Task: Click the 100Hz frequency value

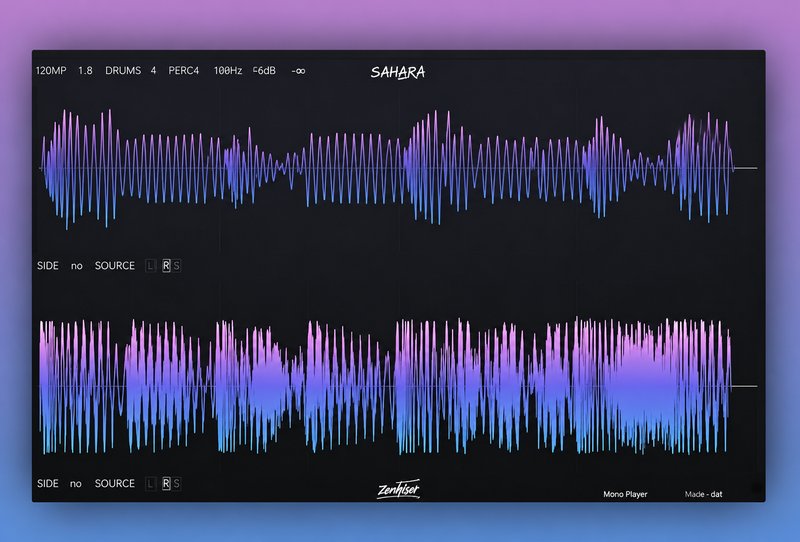Action: [x=228, y=70]
